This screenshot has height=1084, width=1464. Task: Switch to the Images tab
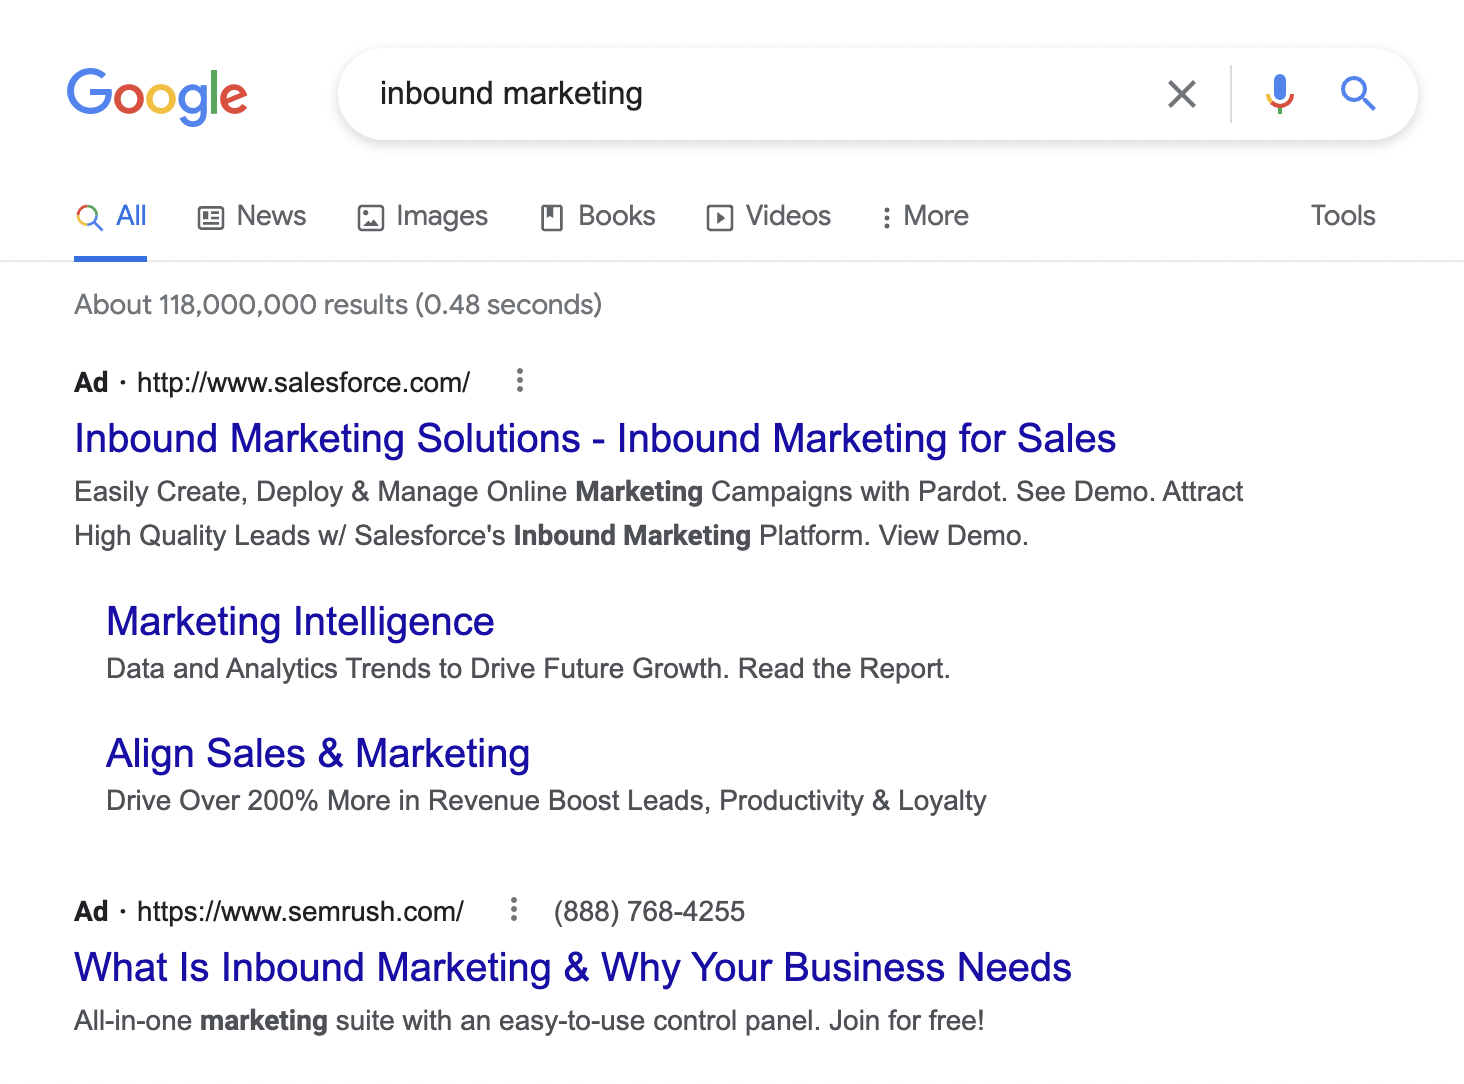422,216
